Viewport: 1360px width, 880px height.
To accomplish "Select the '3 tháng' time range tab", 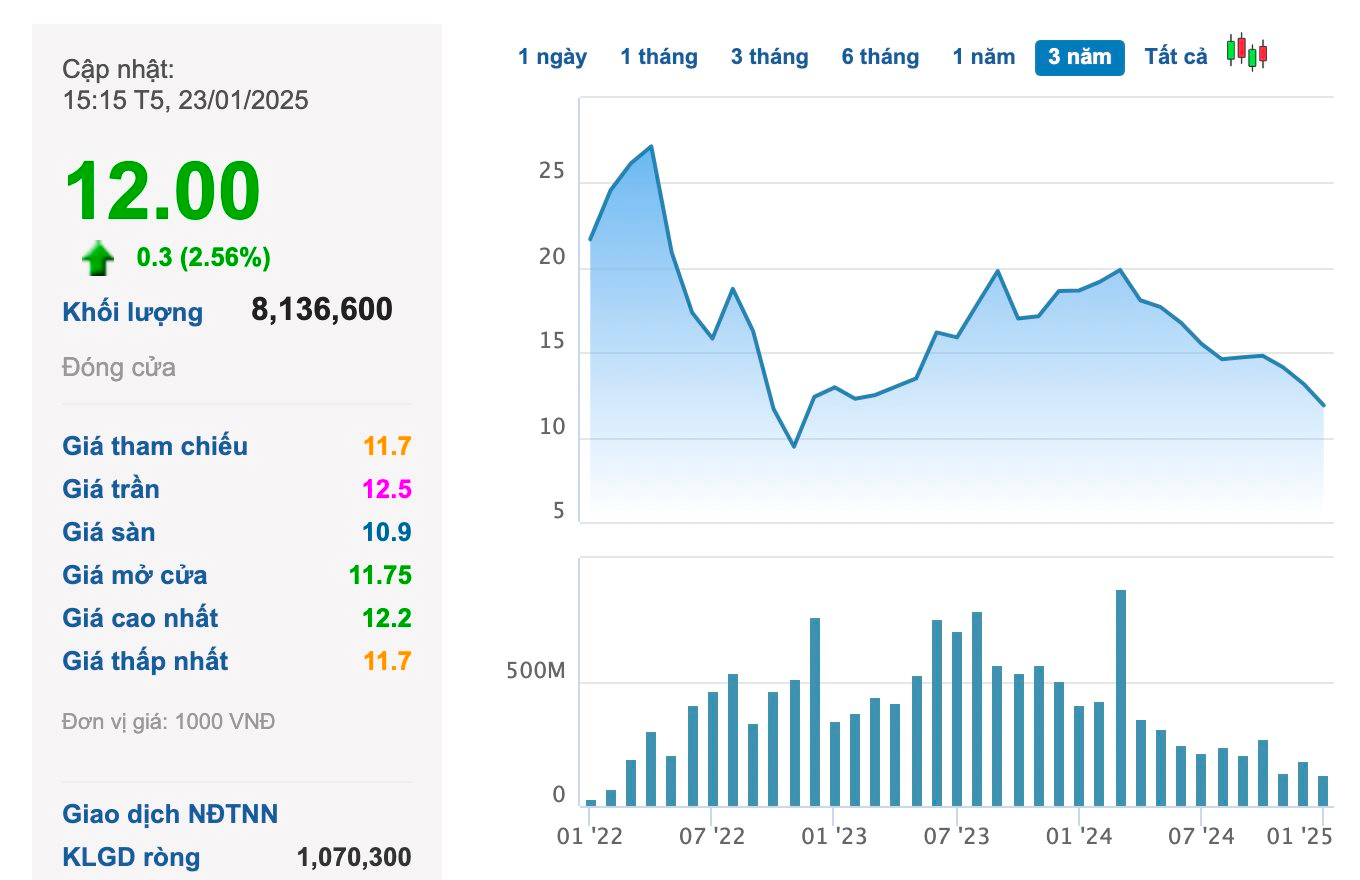I will pos(769,57).
